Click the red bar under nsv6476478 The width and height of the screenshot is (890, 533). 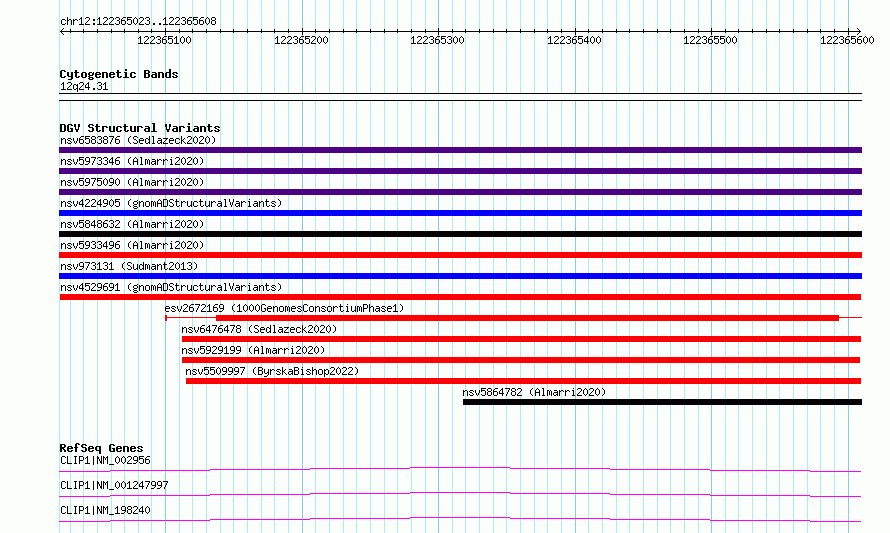coord(521,339)
